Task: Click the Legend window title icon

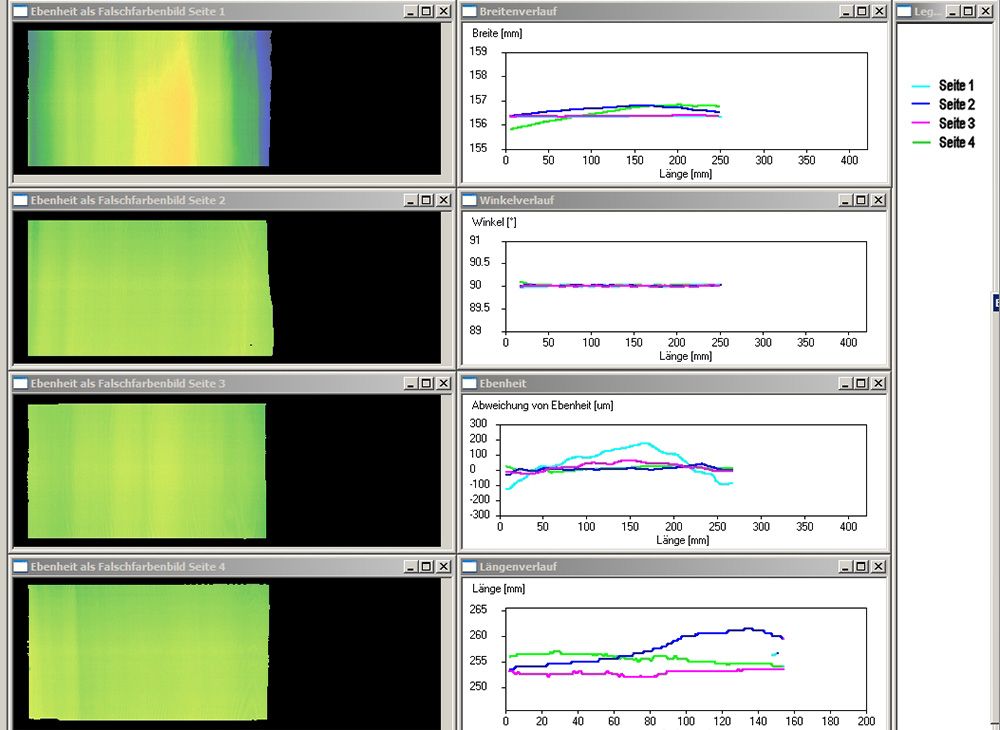Action: click(906, 11)
